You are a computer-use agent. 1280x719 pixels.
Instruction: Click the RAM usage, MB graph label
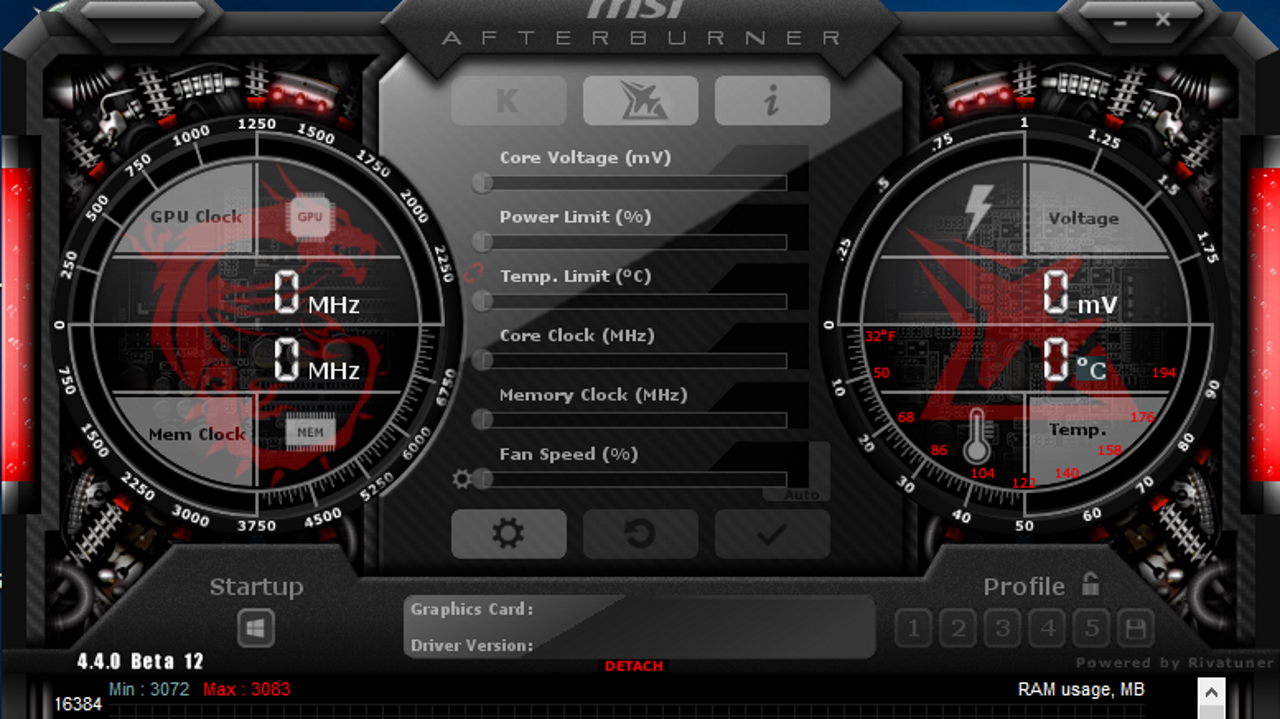point(1081,689)
